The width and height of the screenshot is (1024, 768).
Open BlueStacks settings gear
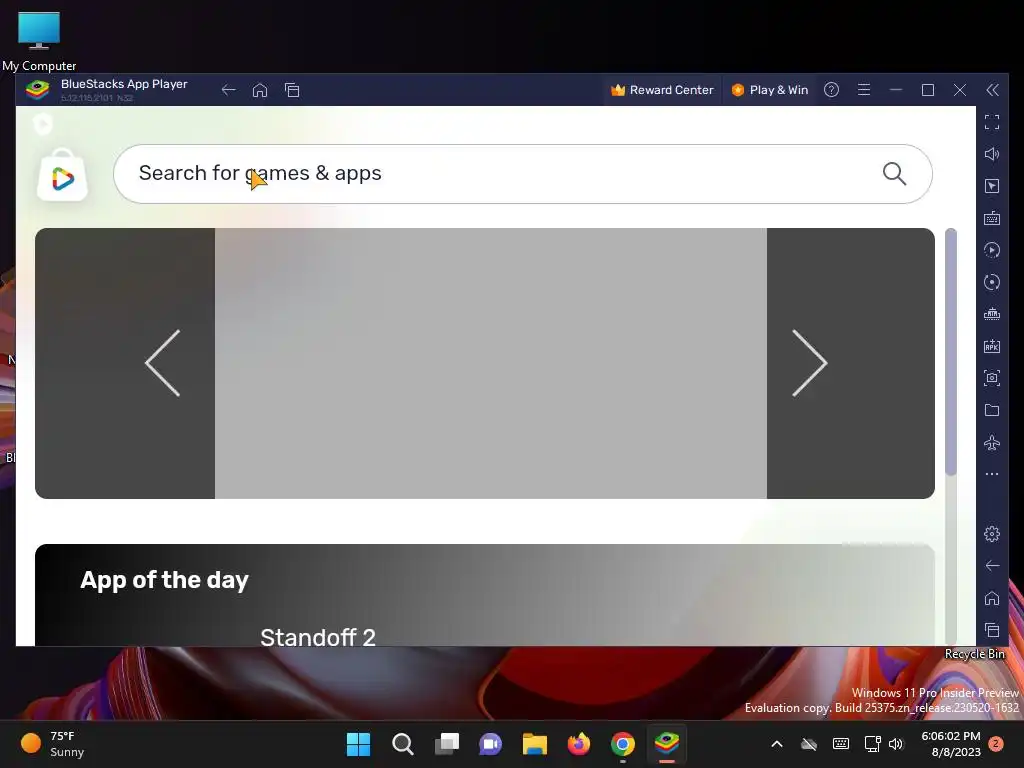992,534
